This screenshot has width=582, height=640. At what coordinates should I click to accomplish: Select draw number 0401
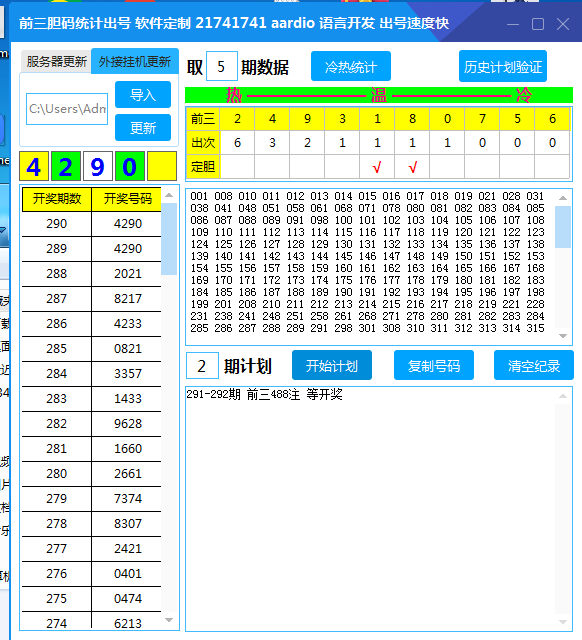point(128,574)
